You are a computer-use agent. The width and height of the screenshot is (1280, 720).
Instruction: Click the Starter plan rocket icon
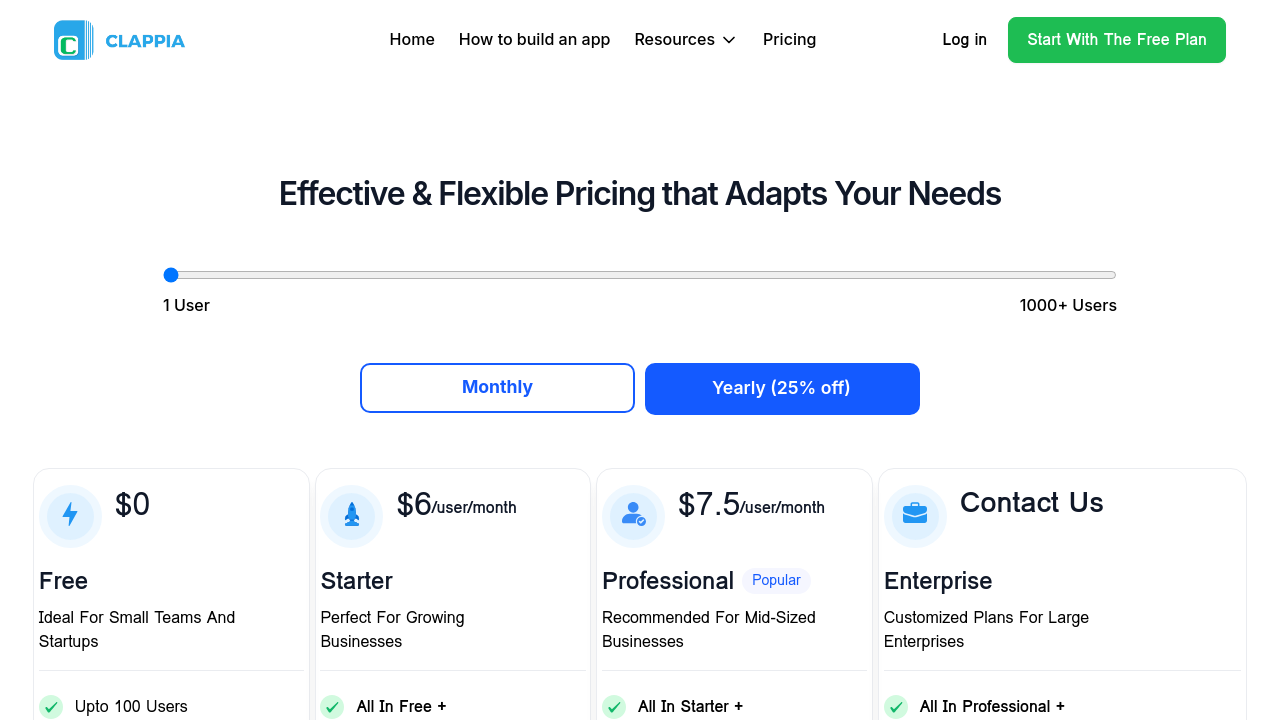pos(352,515)
